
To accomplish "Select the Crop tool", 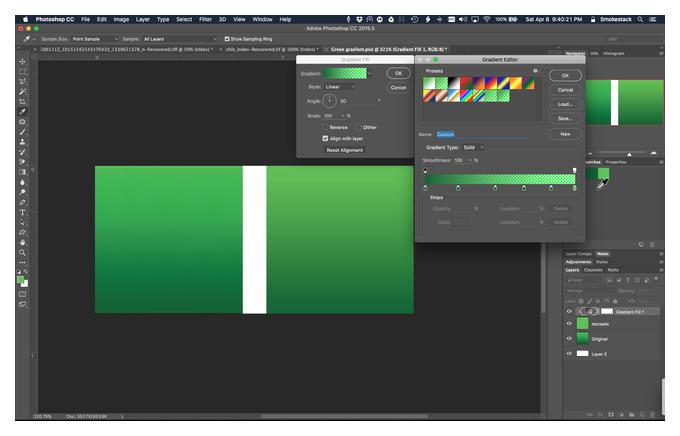I will tap(23, 102).
